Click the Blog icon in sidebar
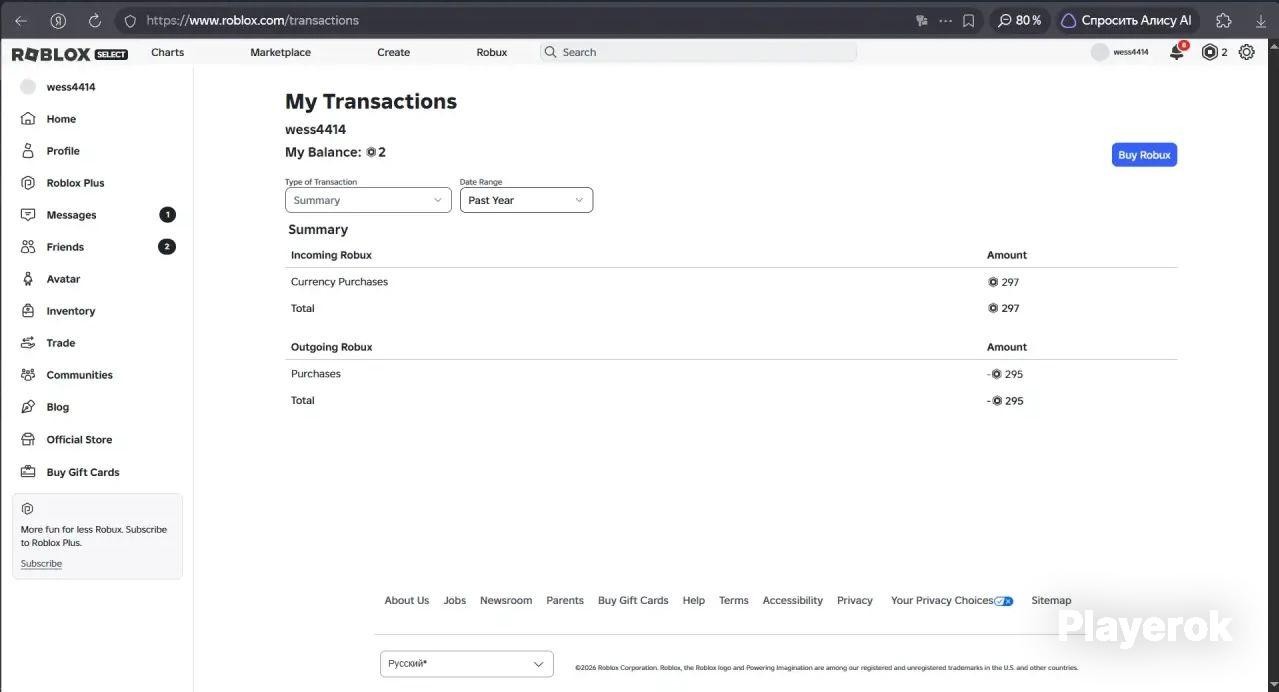This screenshot has height=692, width=1279. [28, 407]
